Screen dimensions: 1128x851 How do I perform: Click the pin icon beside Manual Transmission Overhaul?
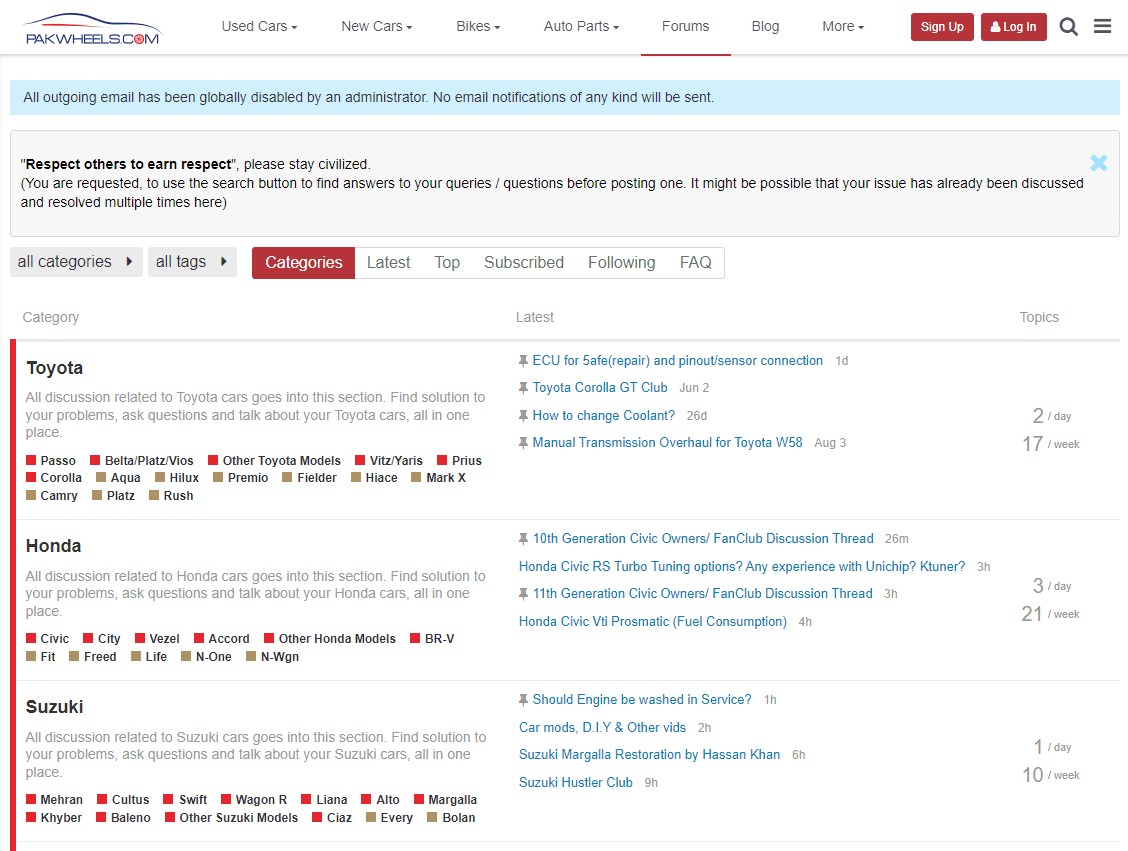pos(523,443)
